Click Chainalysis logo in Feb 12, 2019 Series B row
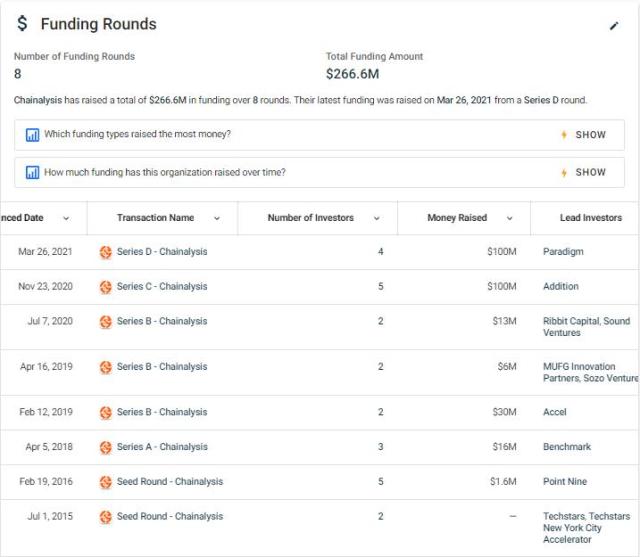The height and width of the screenshot is (557, 640). [106, 412]
